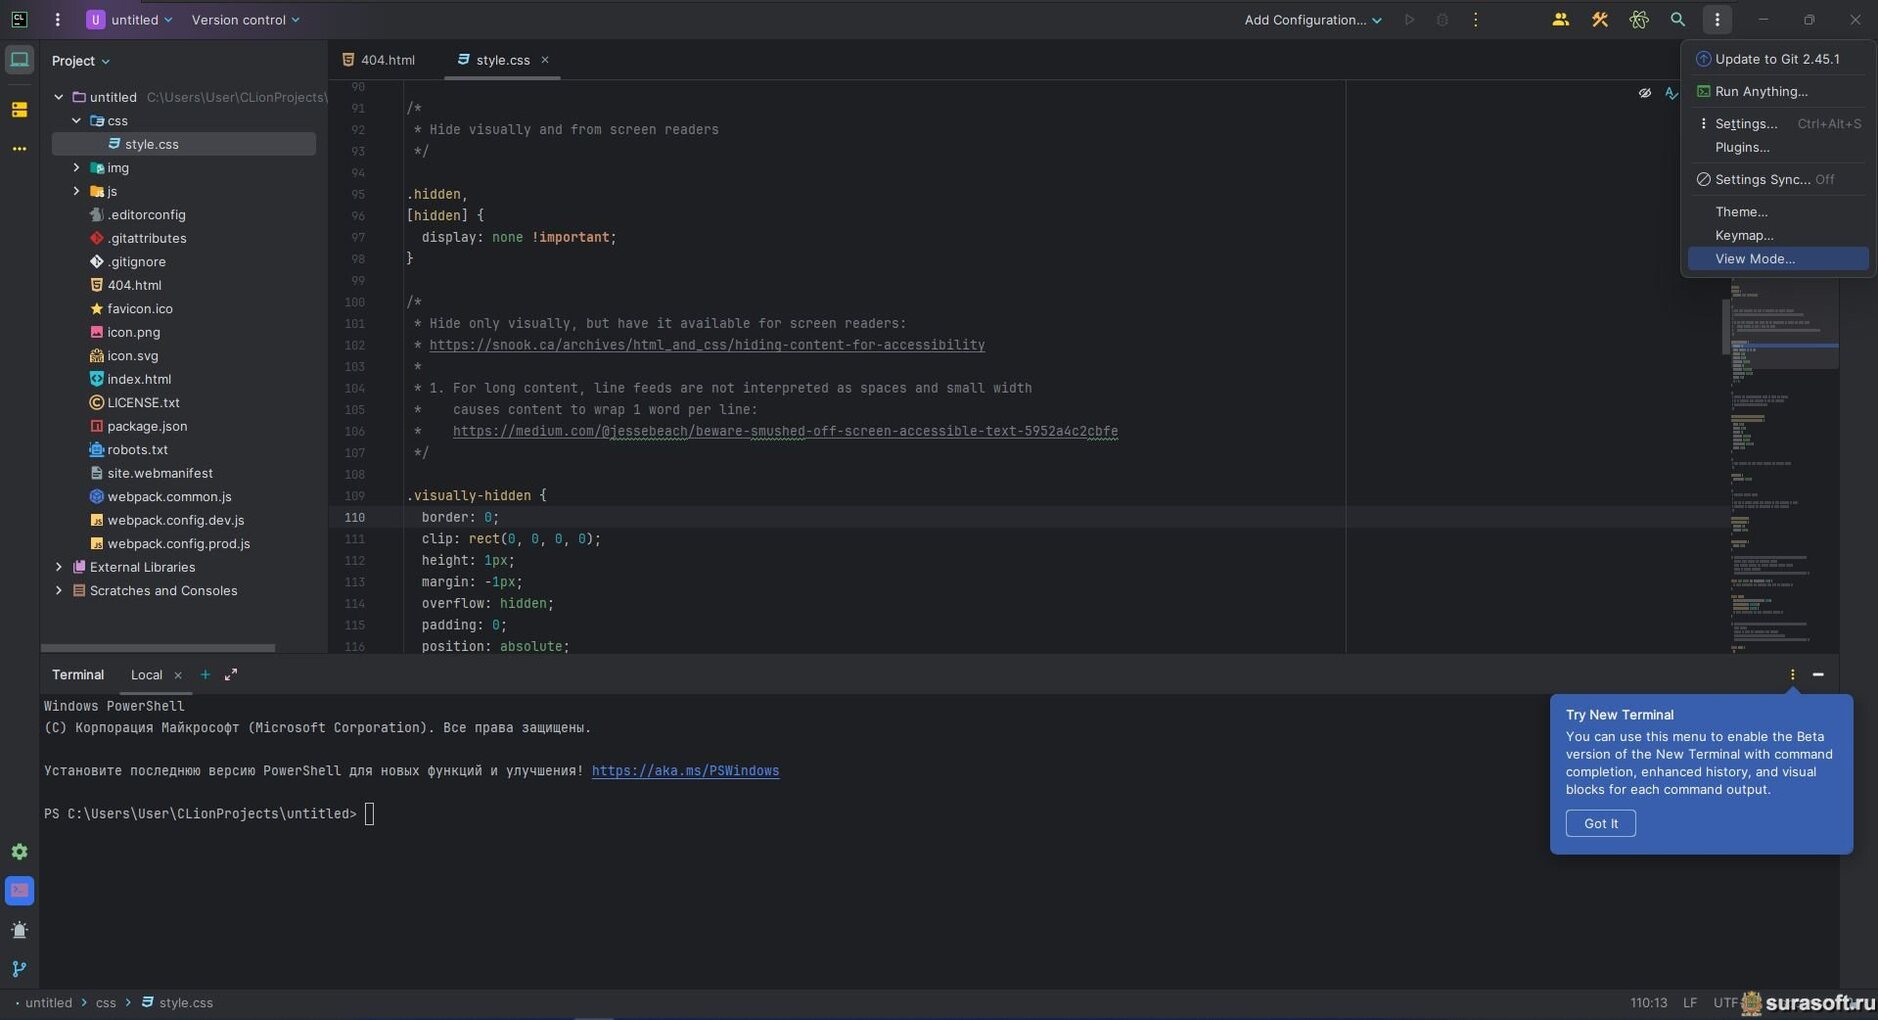Click the build hammer icon

[1599, 20]
